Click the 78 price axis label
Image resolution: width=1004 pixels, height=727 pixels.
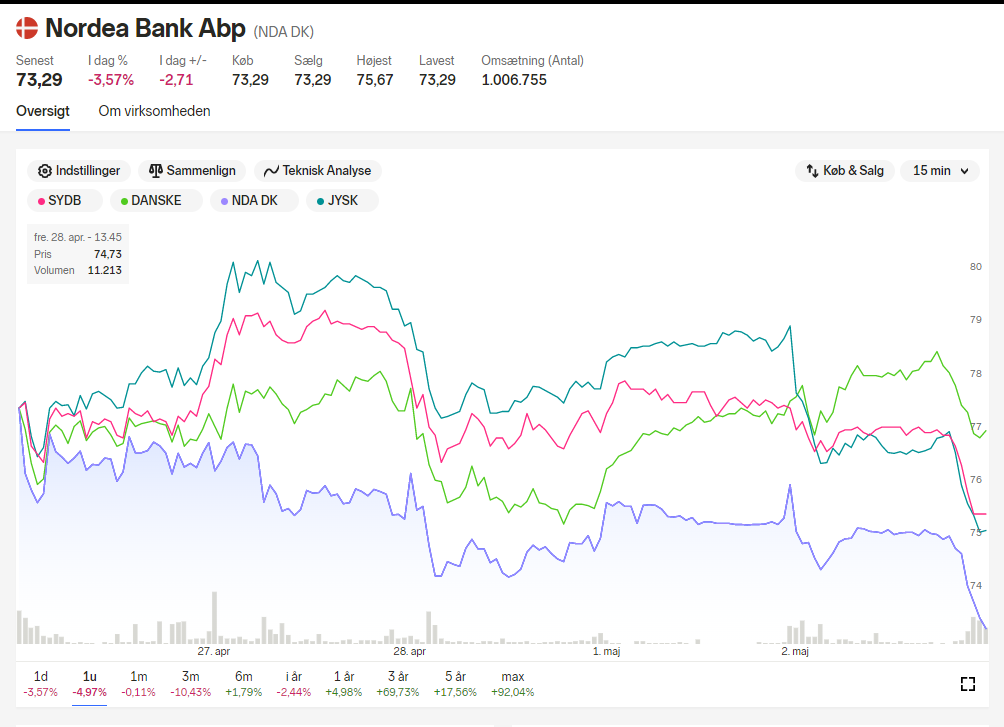[975, 373]
